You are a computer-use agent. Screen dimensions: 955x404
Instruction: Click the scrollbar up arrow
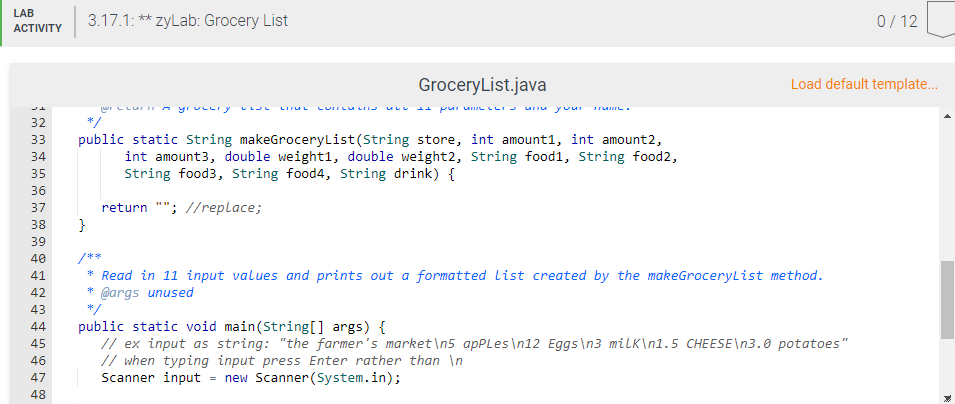(948, 115)
